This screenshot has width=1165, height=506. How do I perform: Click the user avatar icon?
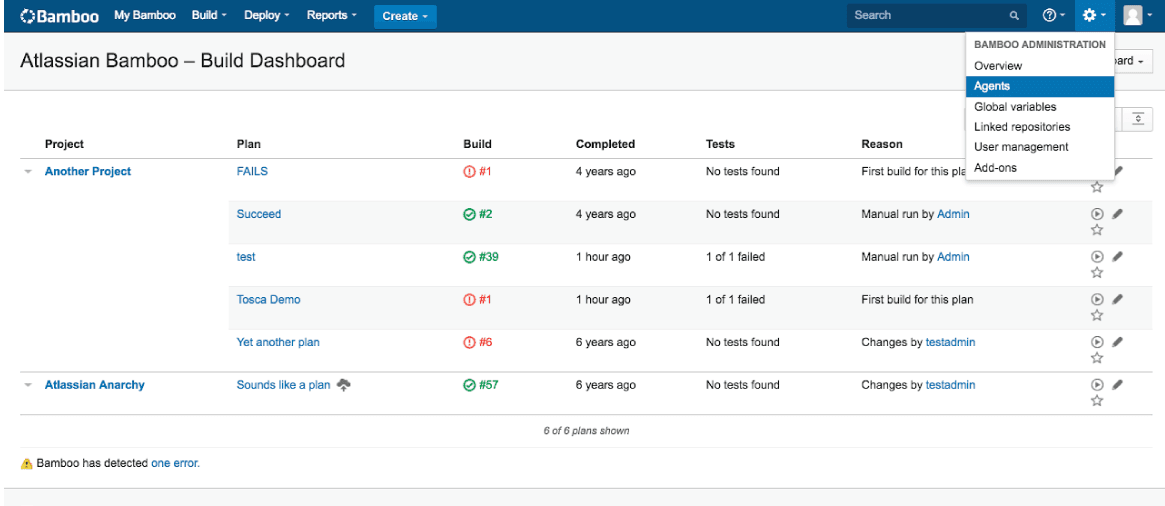point(1133,16)
